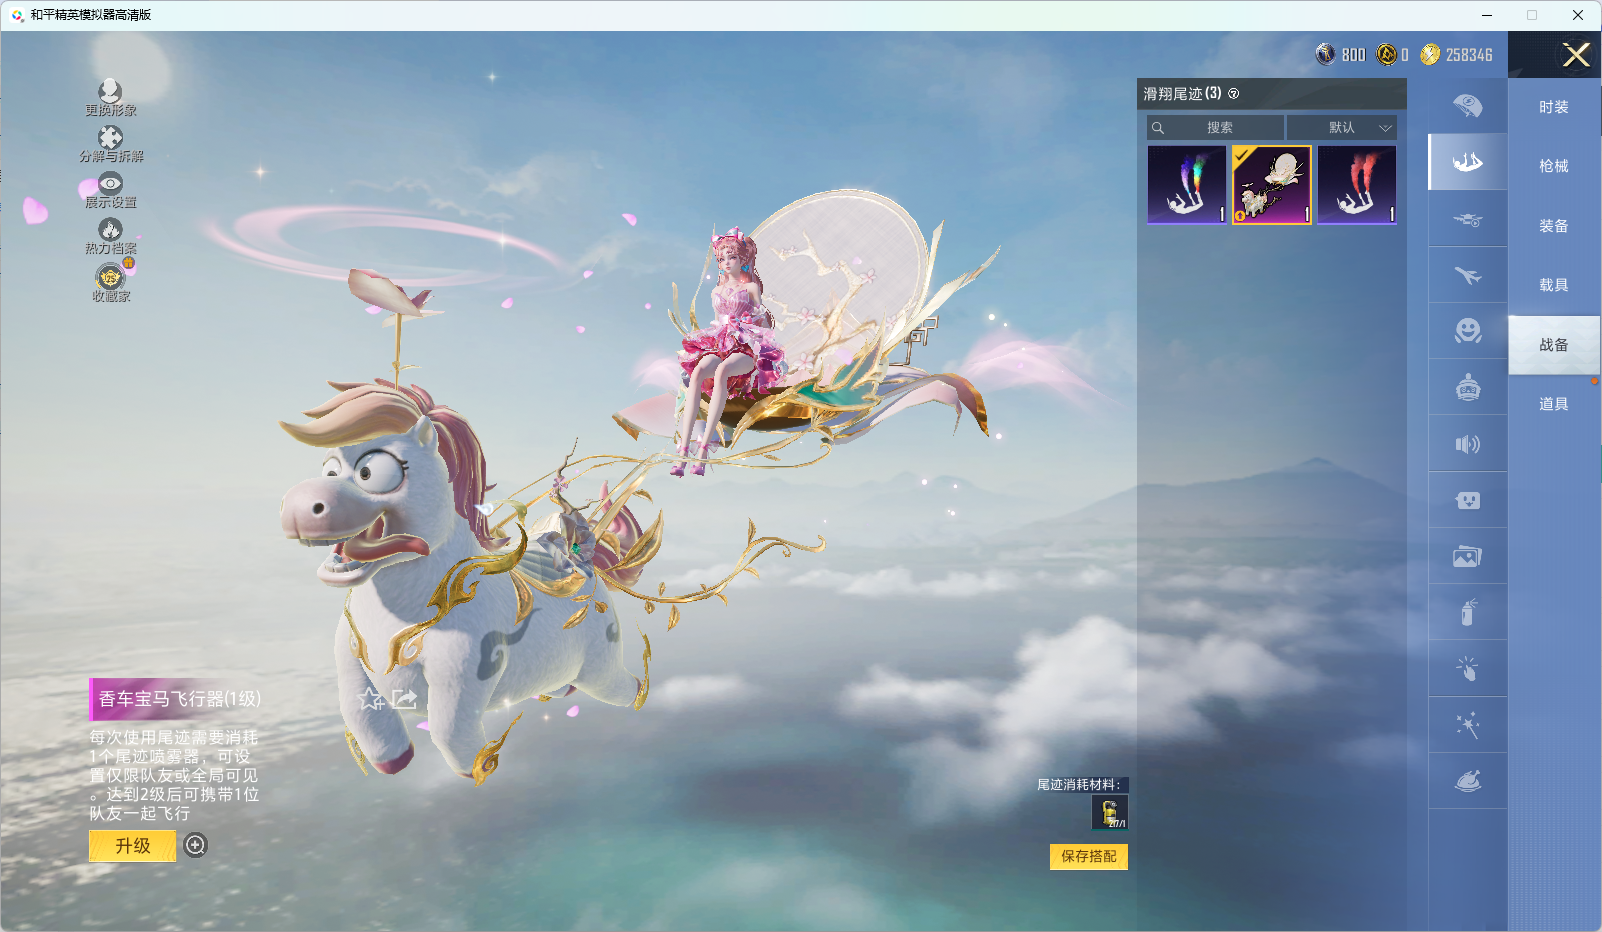Select the parachute category icon in sidebar

[x=1467, y=105]
